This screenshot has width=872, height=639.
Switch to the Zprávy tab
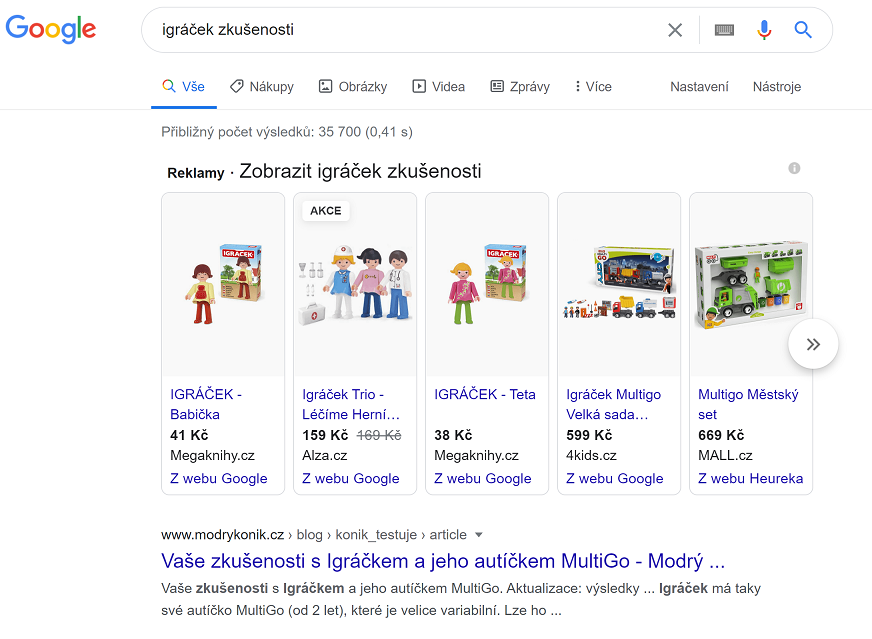pyautogui.click(x=520, y=87)
